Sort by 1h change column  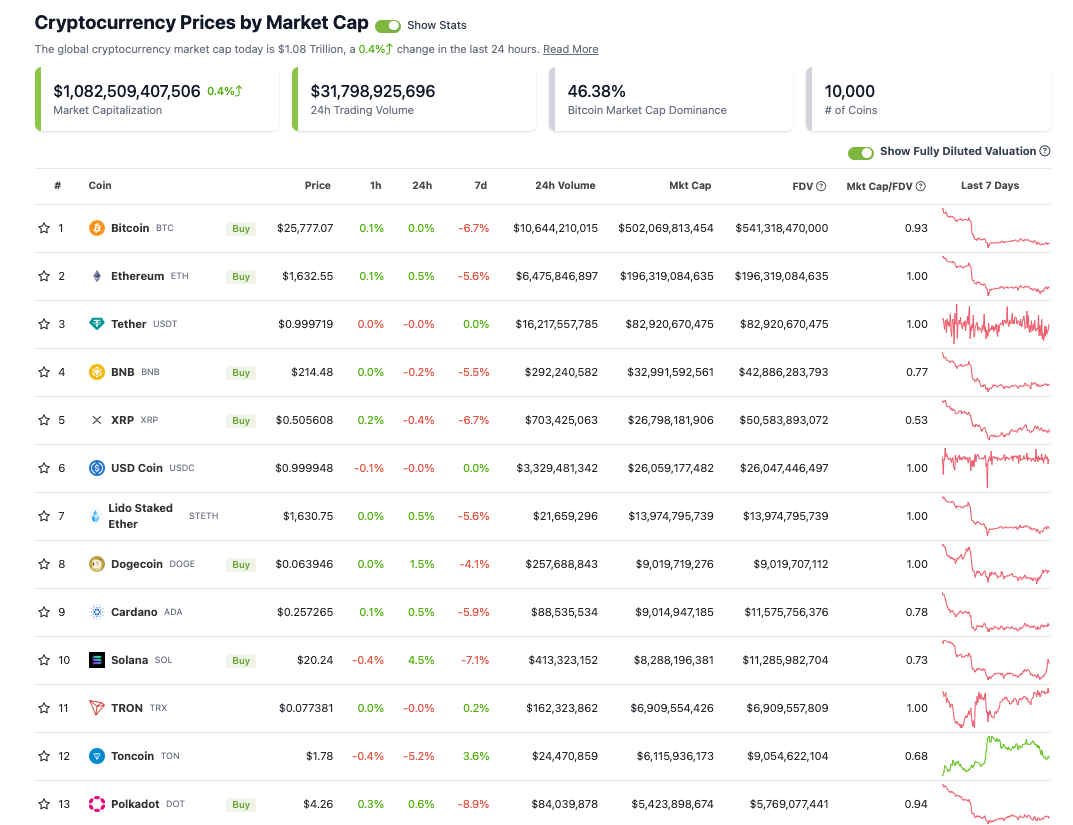click(376, 185)
